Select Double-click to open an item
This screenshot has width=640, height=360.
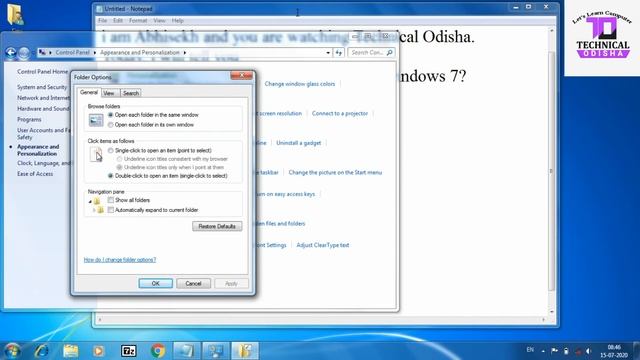point(111,176)
